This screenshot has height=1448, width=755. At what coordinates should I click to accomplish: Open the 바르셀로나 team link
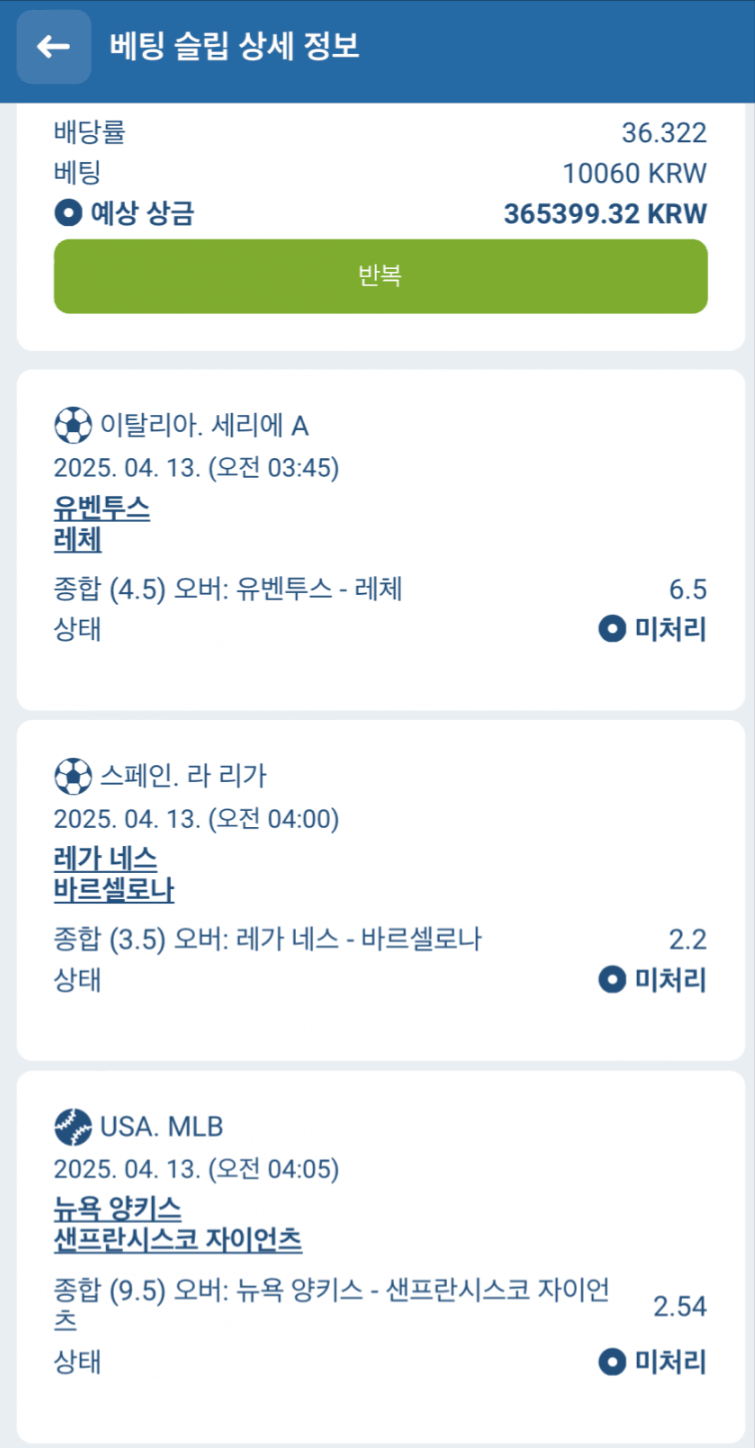(115, 890)
